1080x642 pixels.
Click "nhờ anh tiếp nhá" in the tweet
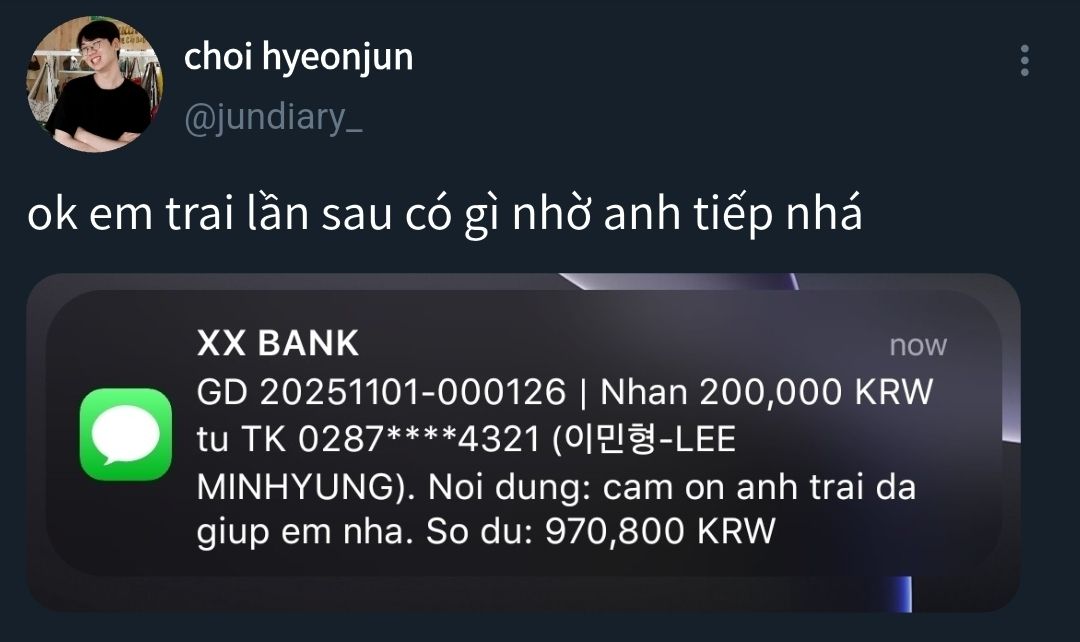click(x=687, y=214)
